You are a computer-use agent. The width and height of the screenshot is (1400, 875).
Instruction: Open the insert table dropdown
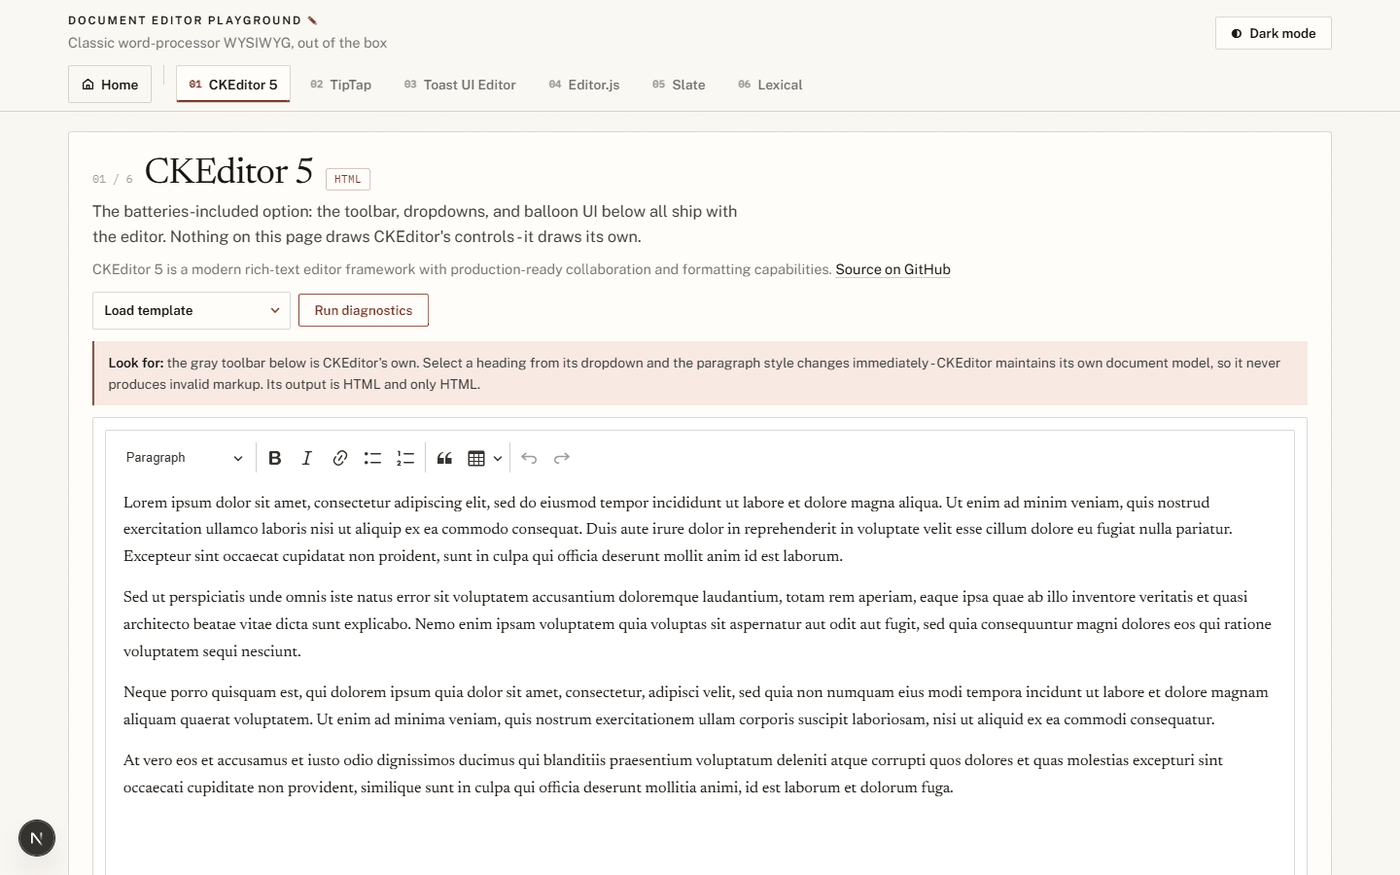click(x=485, y=458)
